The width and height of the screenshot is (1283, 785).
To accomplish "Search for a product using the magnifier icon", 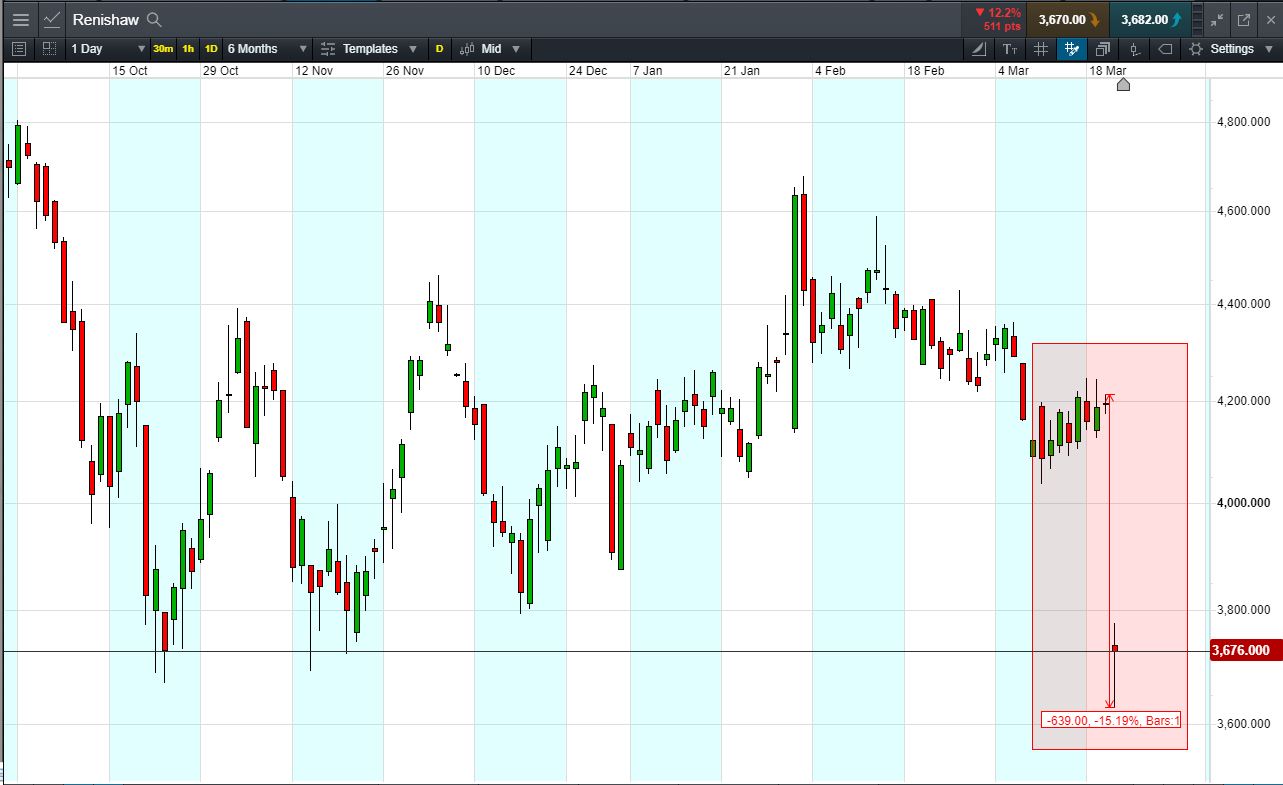I will tap(153, 19).
